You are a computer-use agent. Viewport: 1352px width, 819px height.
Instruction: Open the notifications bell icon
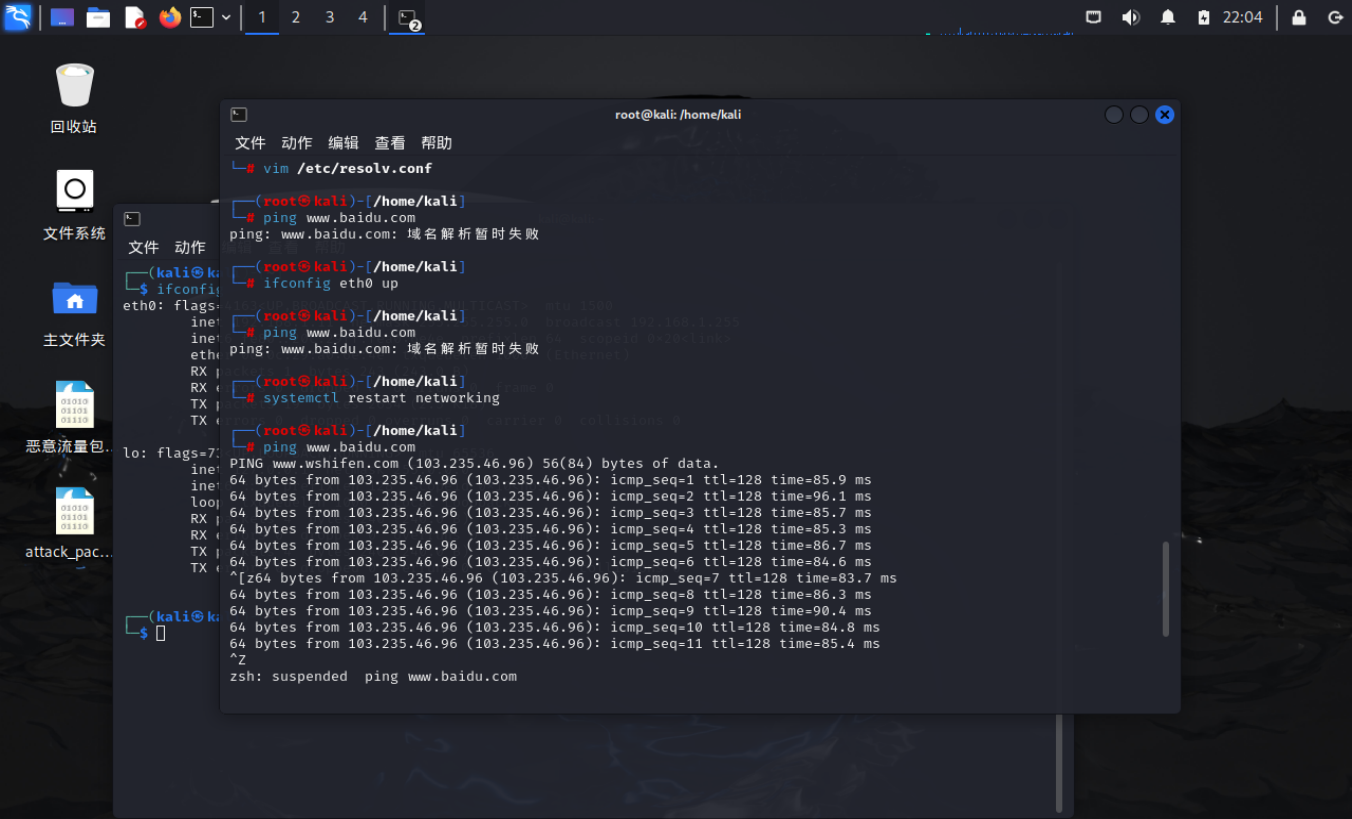pyautogui.click(x=1167, y=17)
